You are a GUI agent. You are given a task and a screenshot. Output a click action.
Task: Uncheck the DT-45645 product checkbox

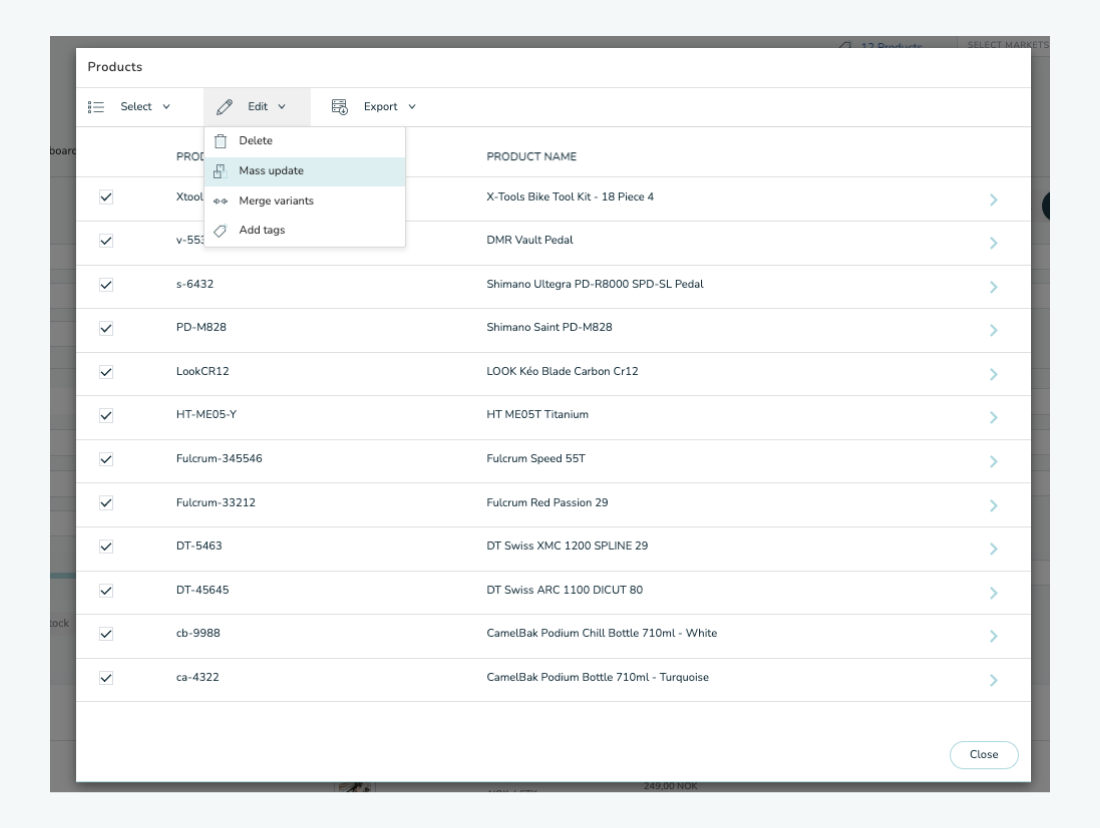[106, 591]
